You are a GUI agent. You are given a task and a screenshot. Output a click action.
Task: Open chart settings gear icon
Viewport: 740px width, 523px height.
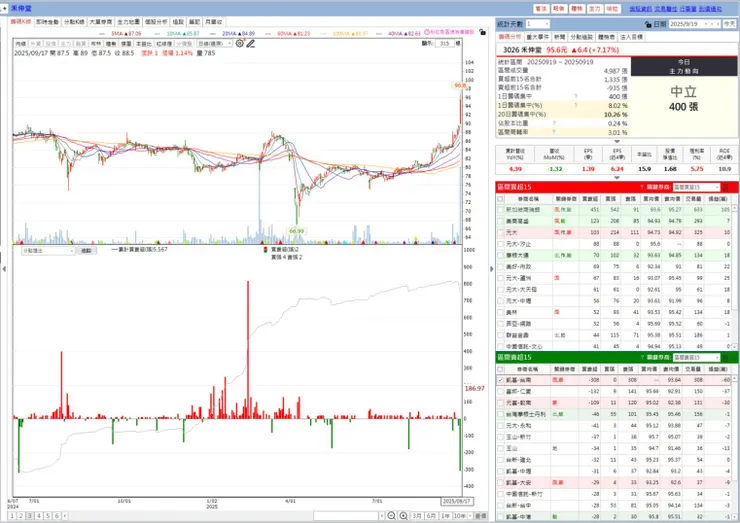tap(240, 43)
